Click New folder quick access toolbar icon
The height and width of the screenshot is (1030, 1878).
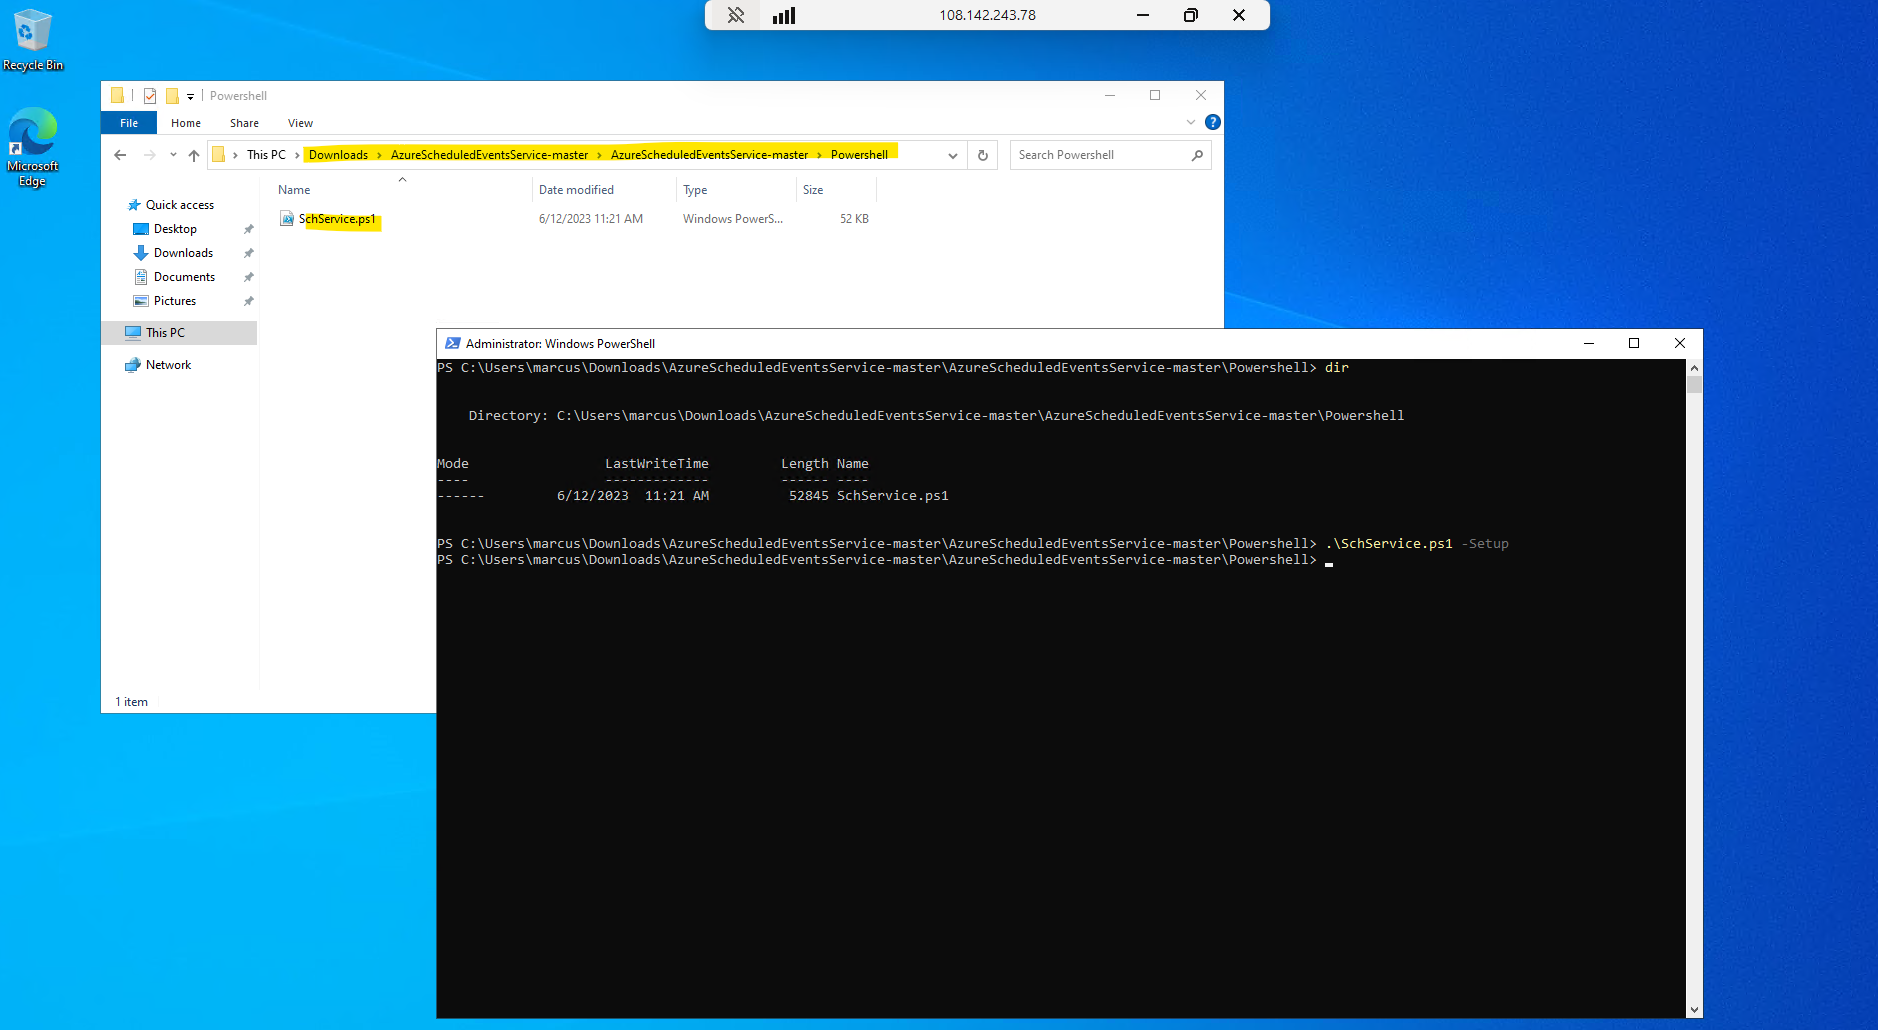(172, 96)
